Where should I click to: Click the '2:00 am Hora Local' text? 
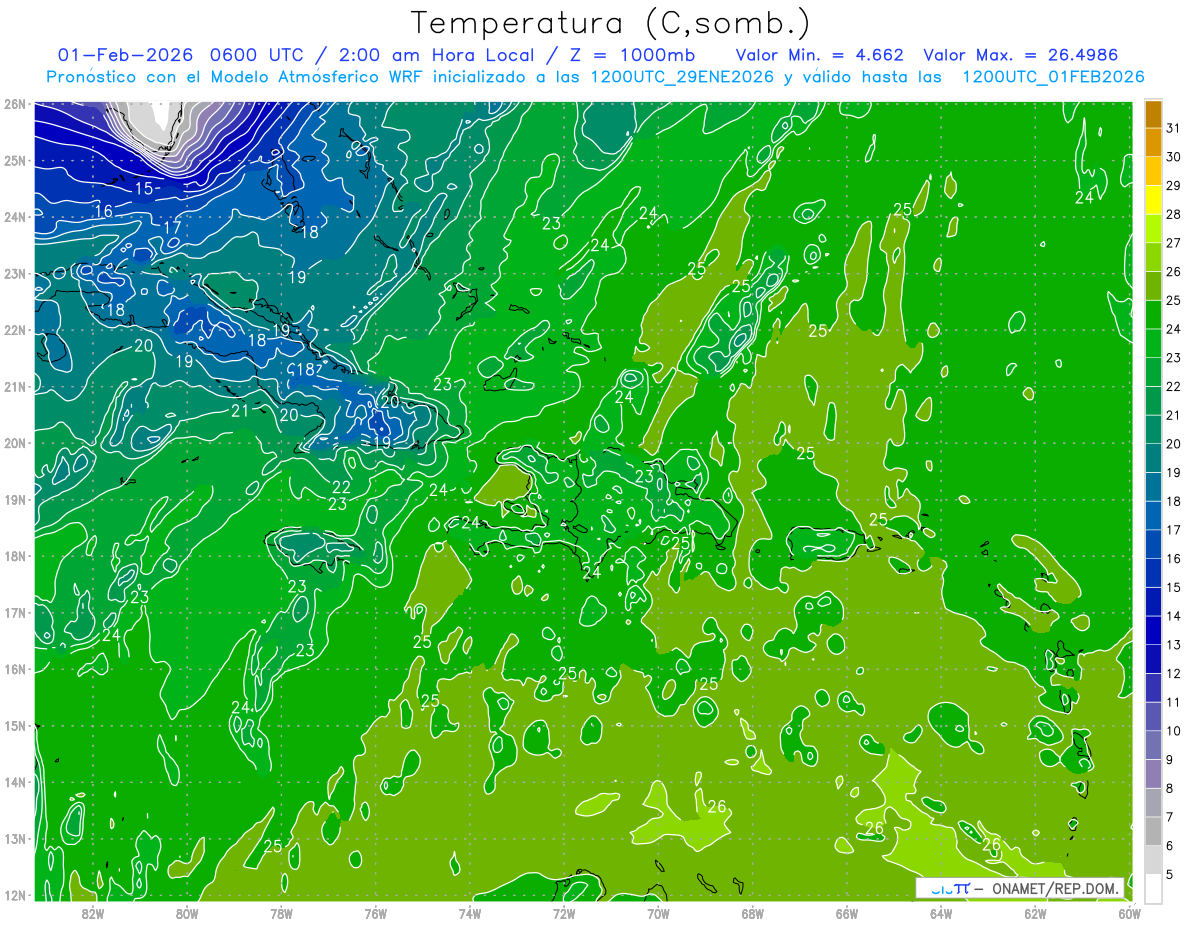436,55
